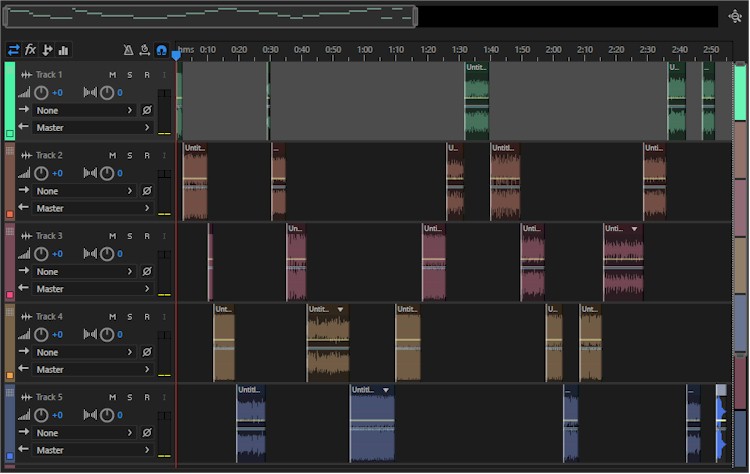The height and width of the screenshot is (474, 750).
Task: Click the Track 2 stereo pan icon
Action: click(90, 173)
